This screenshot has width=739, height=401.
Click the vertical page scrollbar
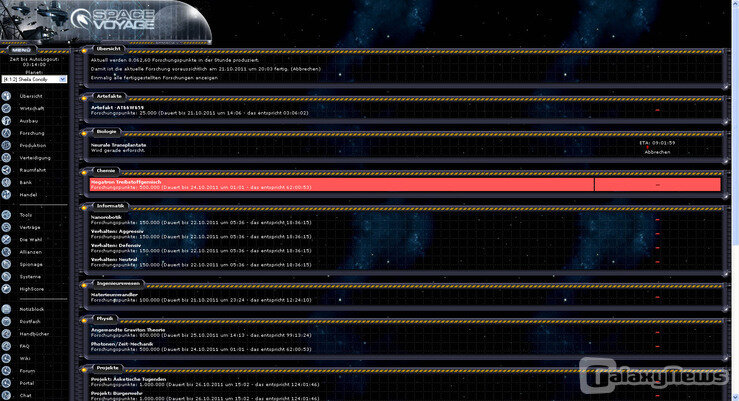pyautogui.click(x=735, y=200)
